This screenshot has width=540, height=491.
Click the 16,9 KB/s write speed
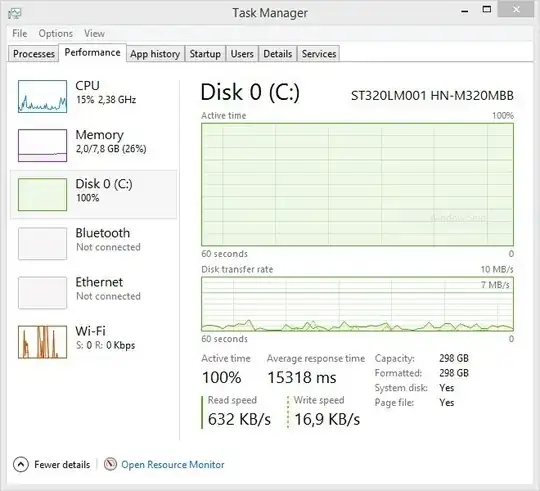[327, 419]
